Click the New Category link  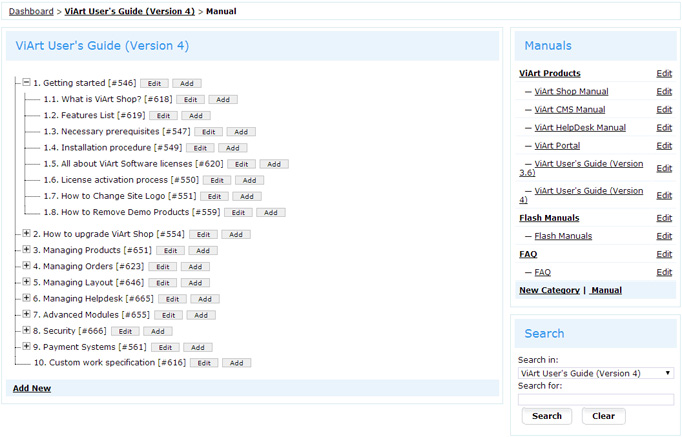coord(549,290)
